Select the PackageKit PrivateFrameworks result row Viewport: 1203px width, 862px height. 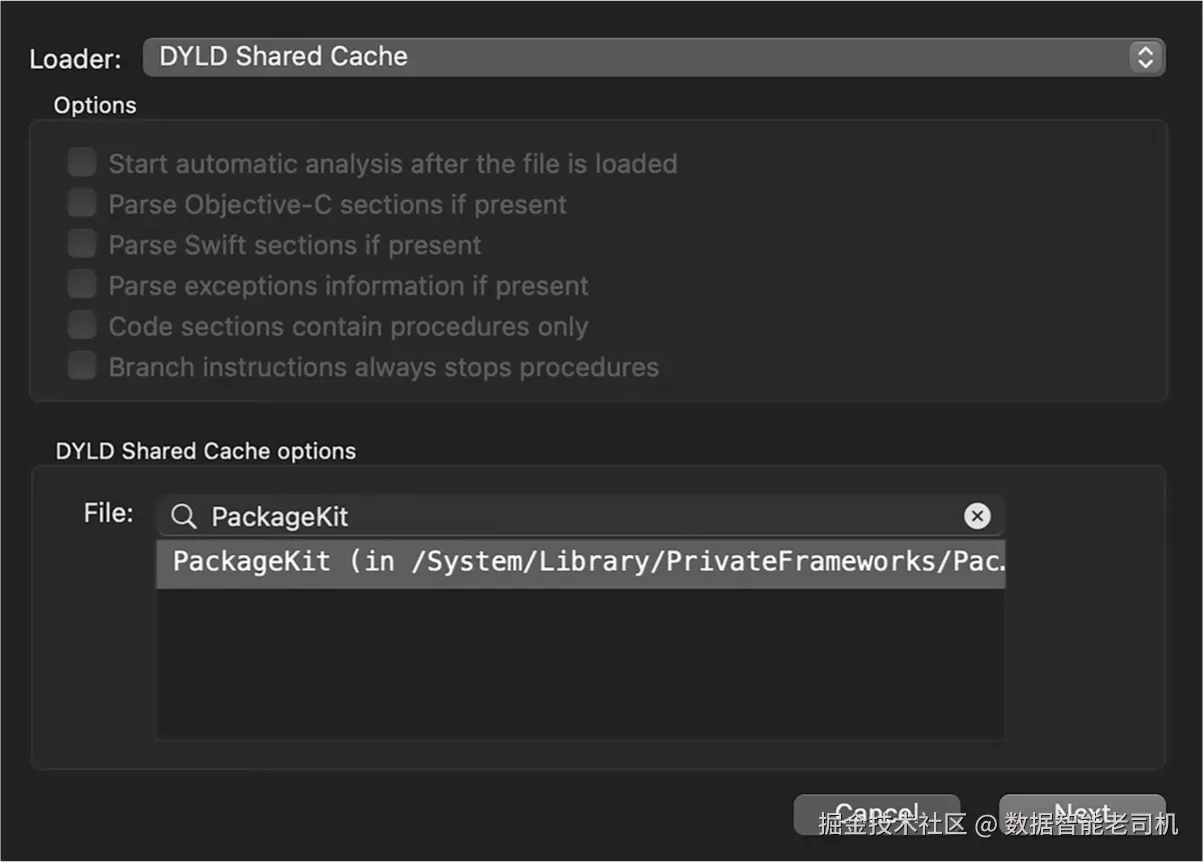click(580, 562)
